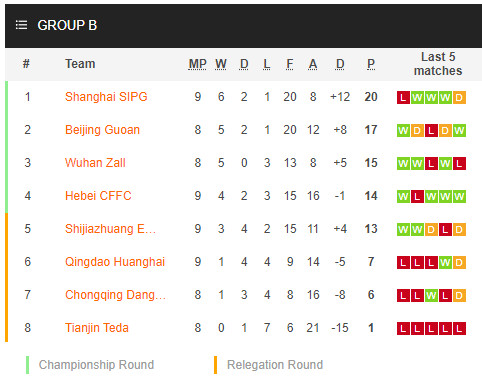Click Qingdao Huanghai's green W result badge
This screenshot has width=482, height=388.
point(445,263)
